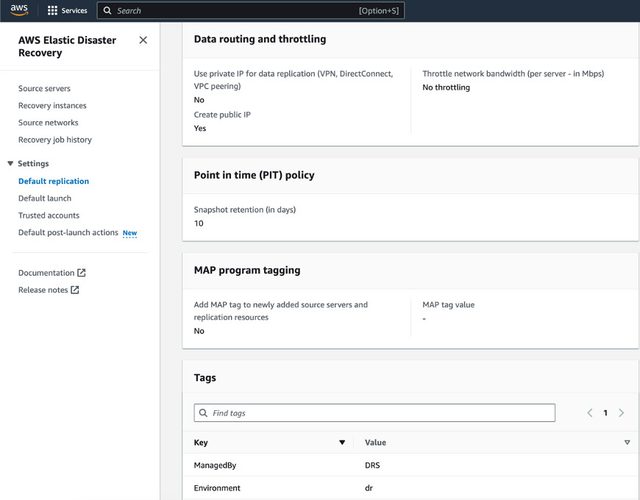Open Trusted accounts settings
This screenshot has height=500, width=640.
49,215
